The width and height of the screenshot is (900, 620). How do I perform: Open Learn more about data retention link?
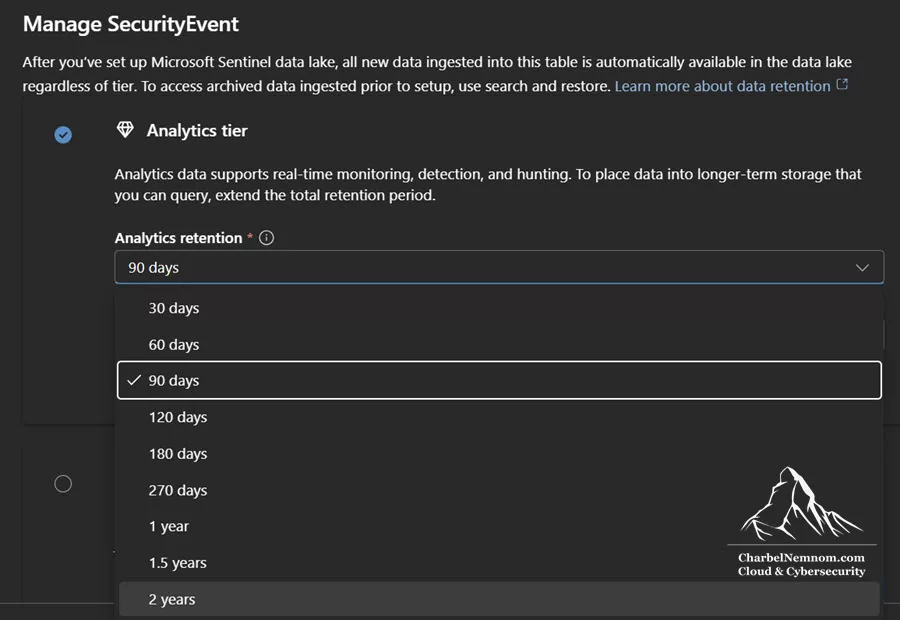pyautogui.click(x=723, y=86)
